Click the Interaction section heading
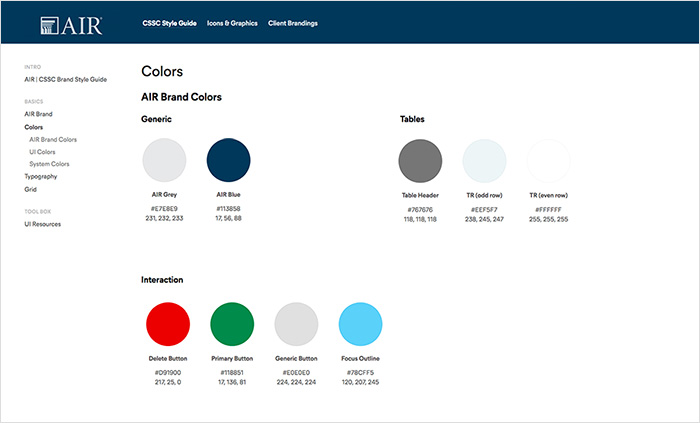Screen dimensions: 700x423 [x=162, y=280]
